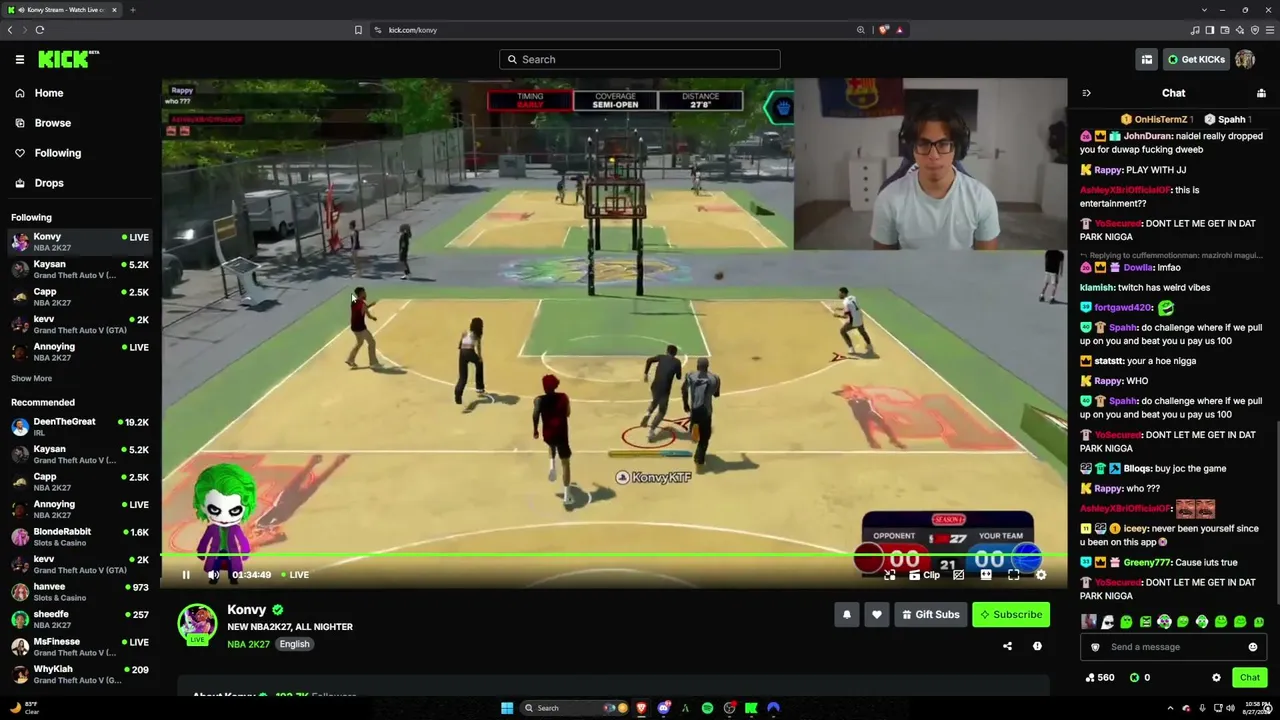
Task: Open sheedfe recommended channel
Action: click(x=80, y=620)
